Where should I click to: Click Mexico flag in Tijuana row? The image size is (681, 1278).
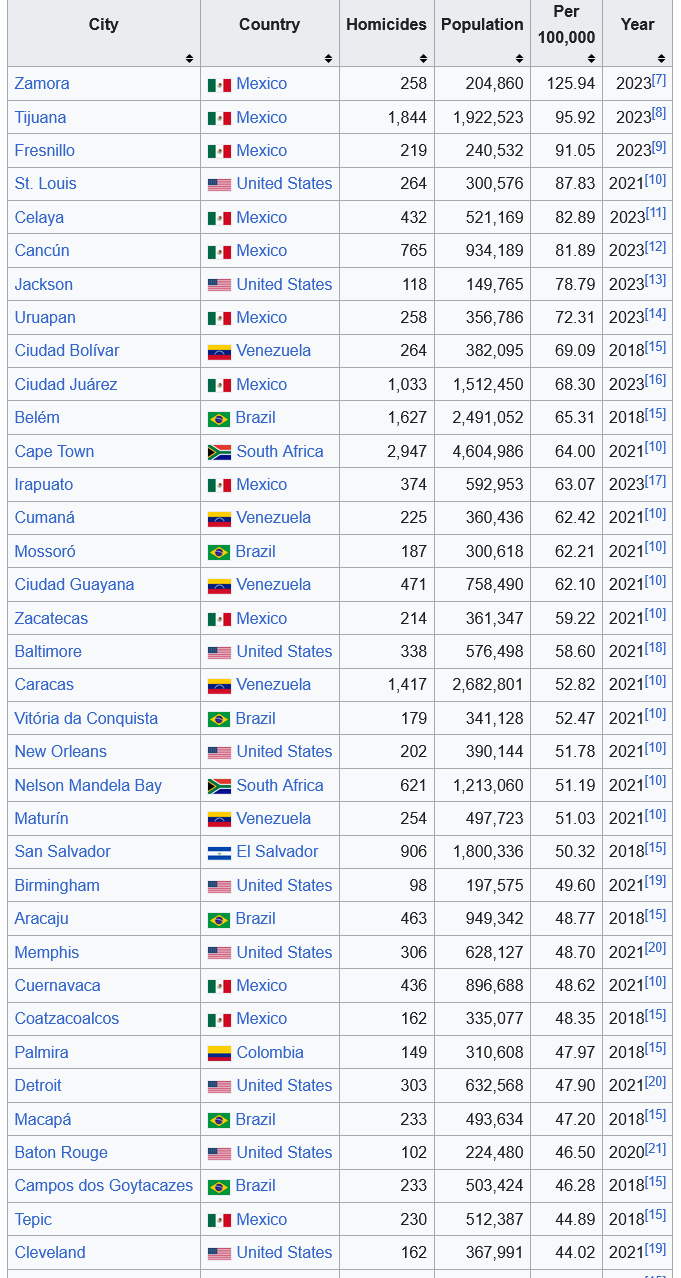tap(219, 118)
